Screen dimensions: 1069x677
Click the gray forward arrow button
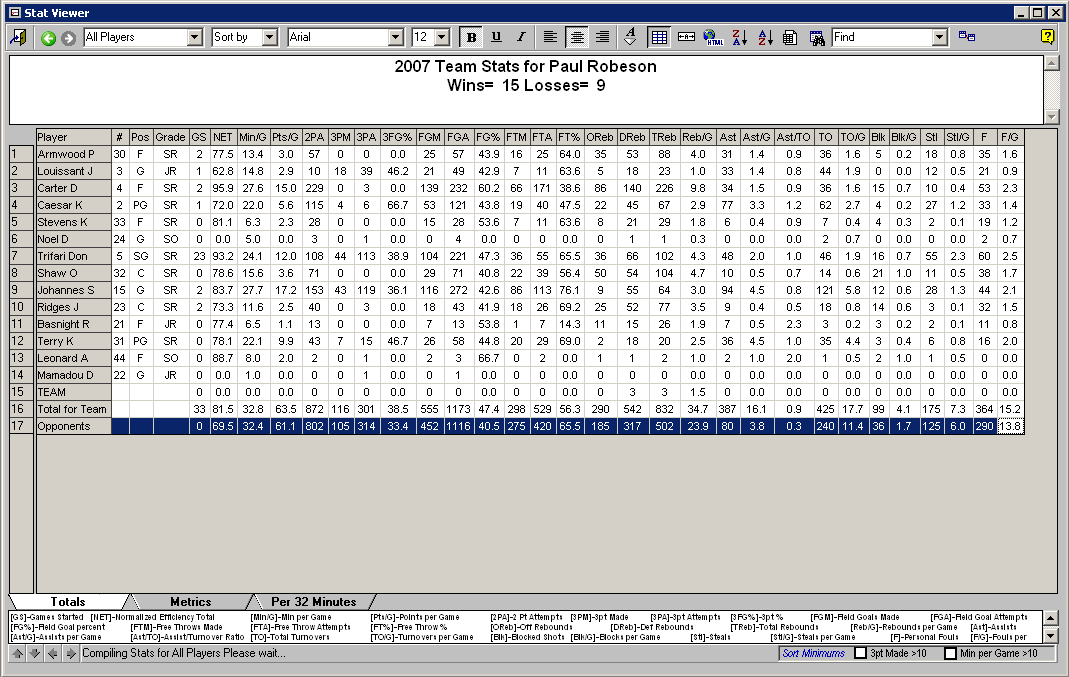coord(68,38)
